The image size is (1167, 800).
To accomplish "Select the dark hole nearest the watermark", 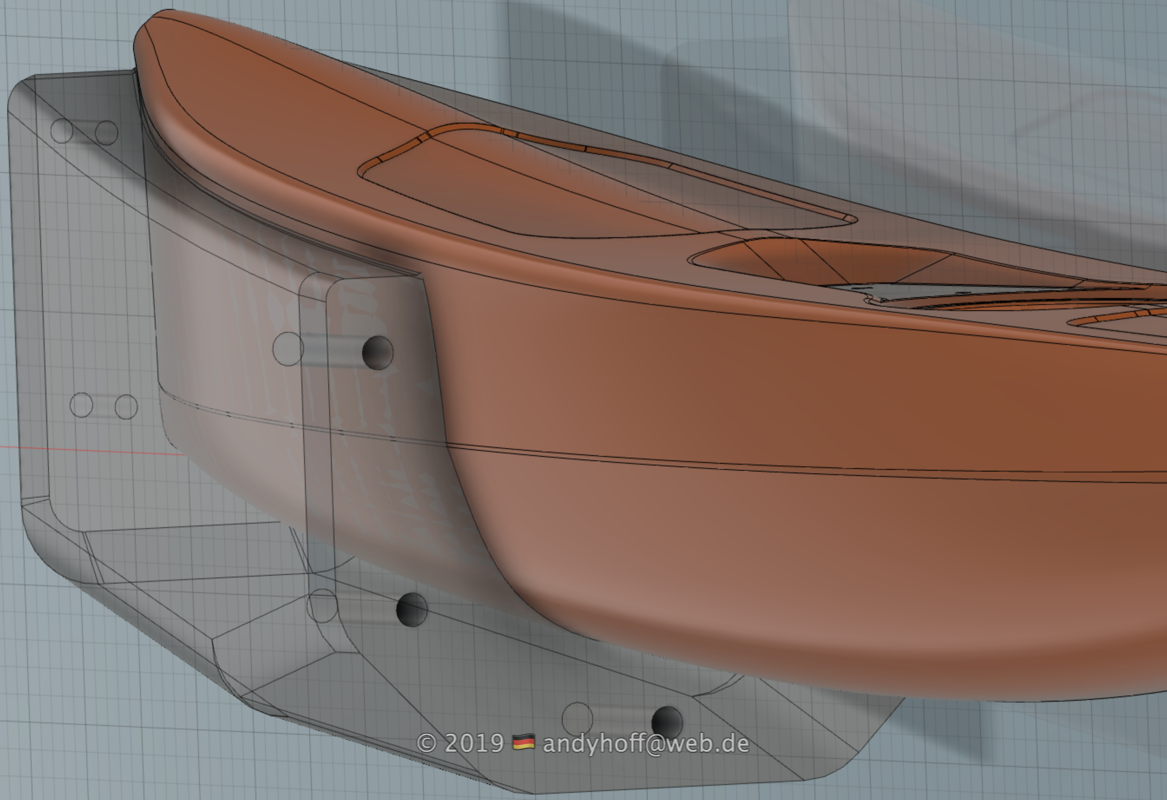I will (666, 720).
